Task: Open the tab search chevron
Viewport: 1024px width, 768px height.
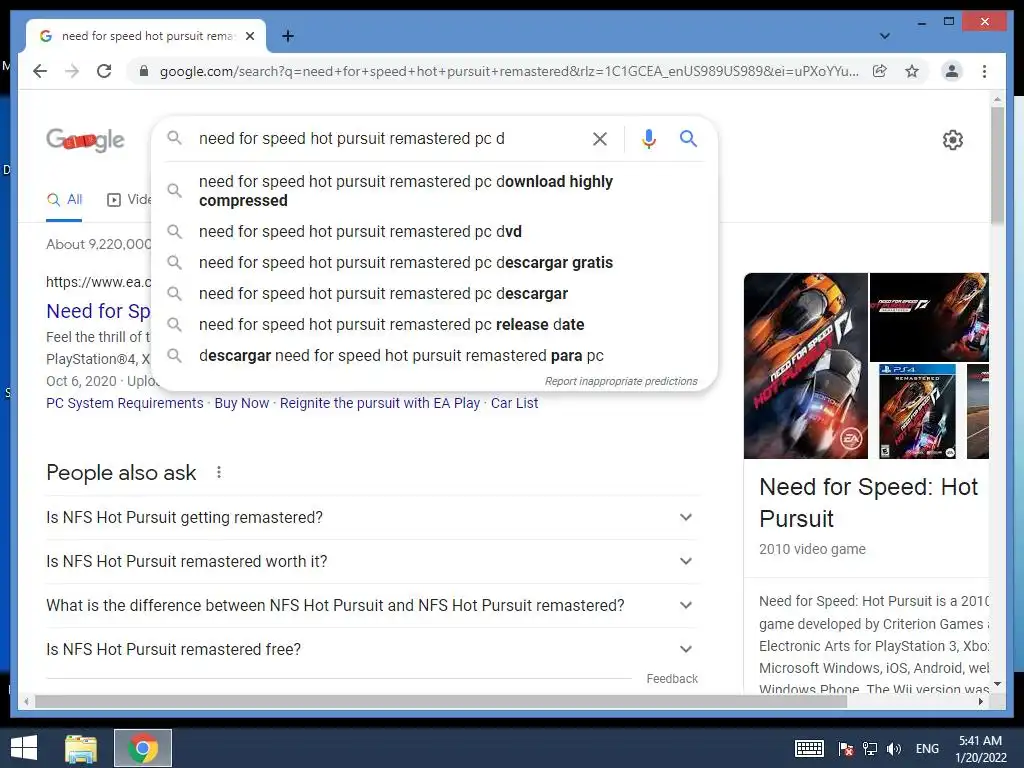Action: 884,36
